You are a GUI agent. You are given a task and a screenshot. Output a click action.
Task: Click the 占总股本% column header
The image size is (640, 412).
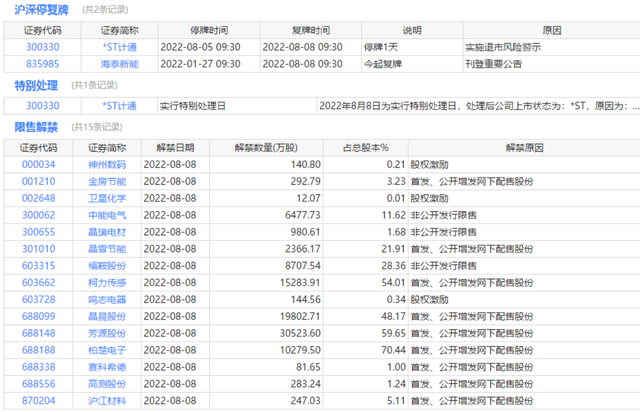point(365,148)
